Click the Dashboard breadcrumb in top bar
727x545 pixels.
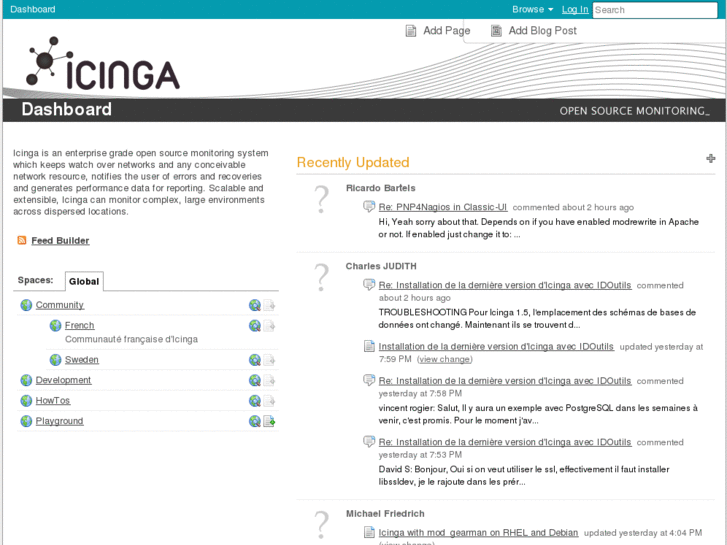tap(32, 9)
